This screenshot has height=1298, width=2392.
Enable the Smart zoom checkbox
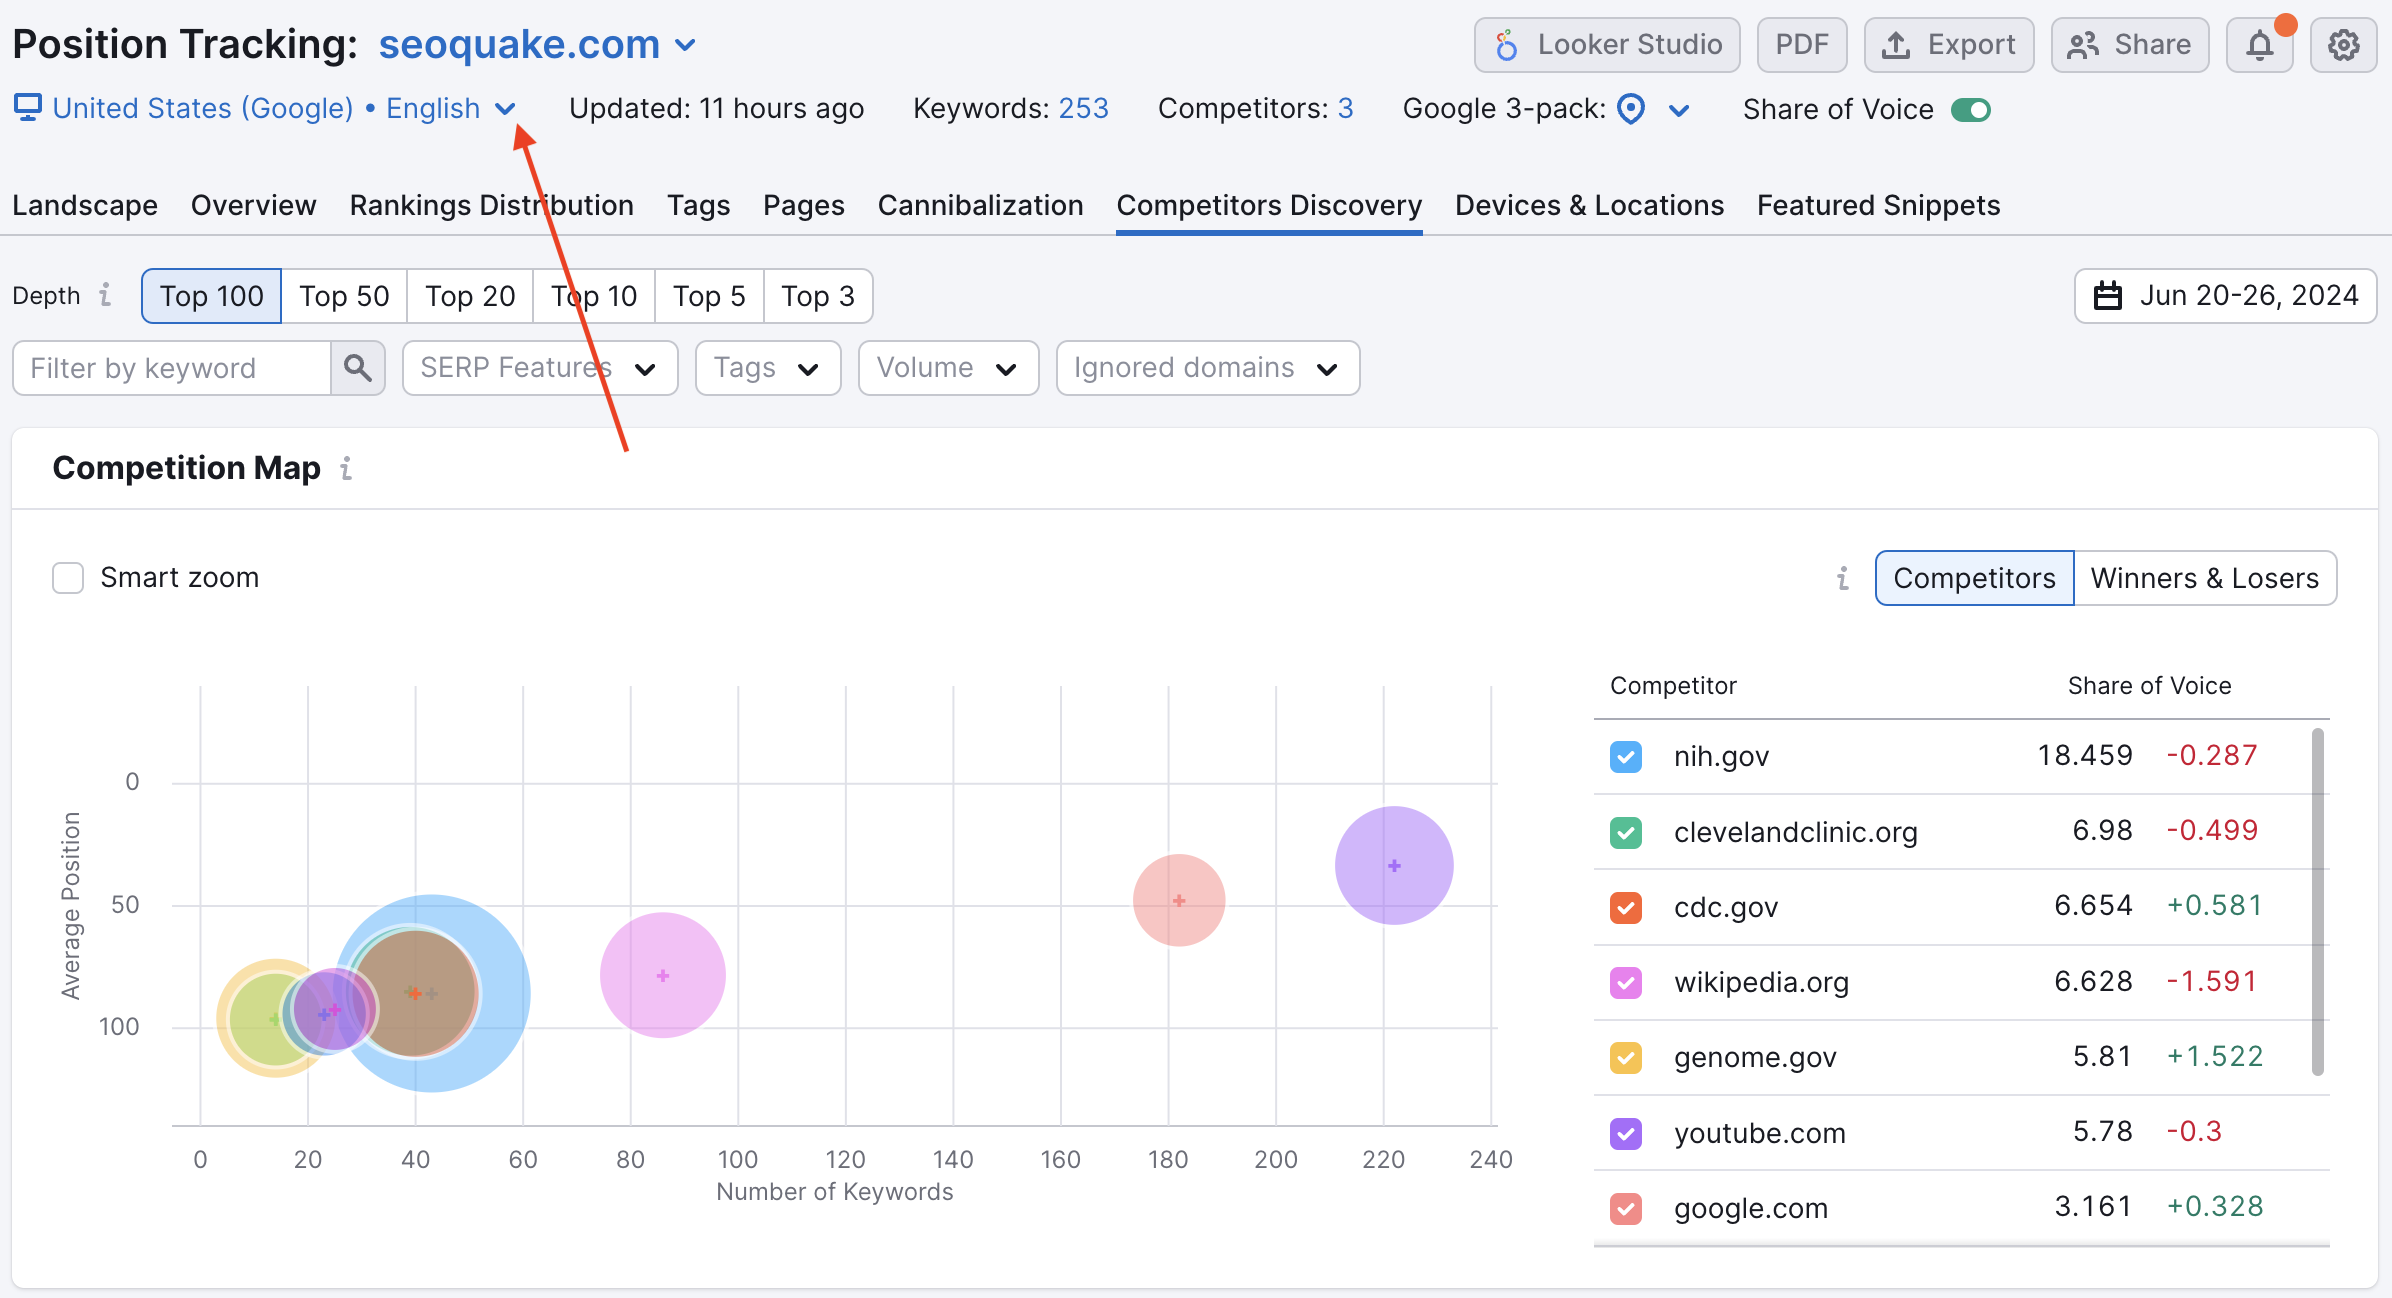pos(68,578)
